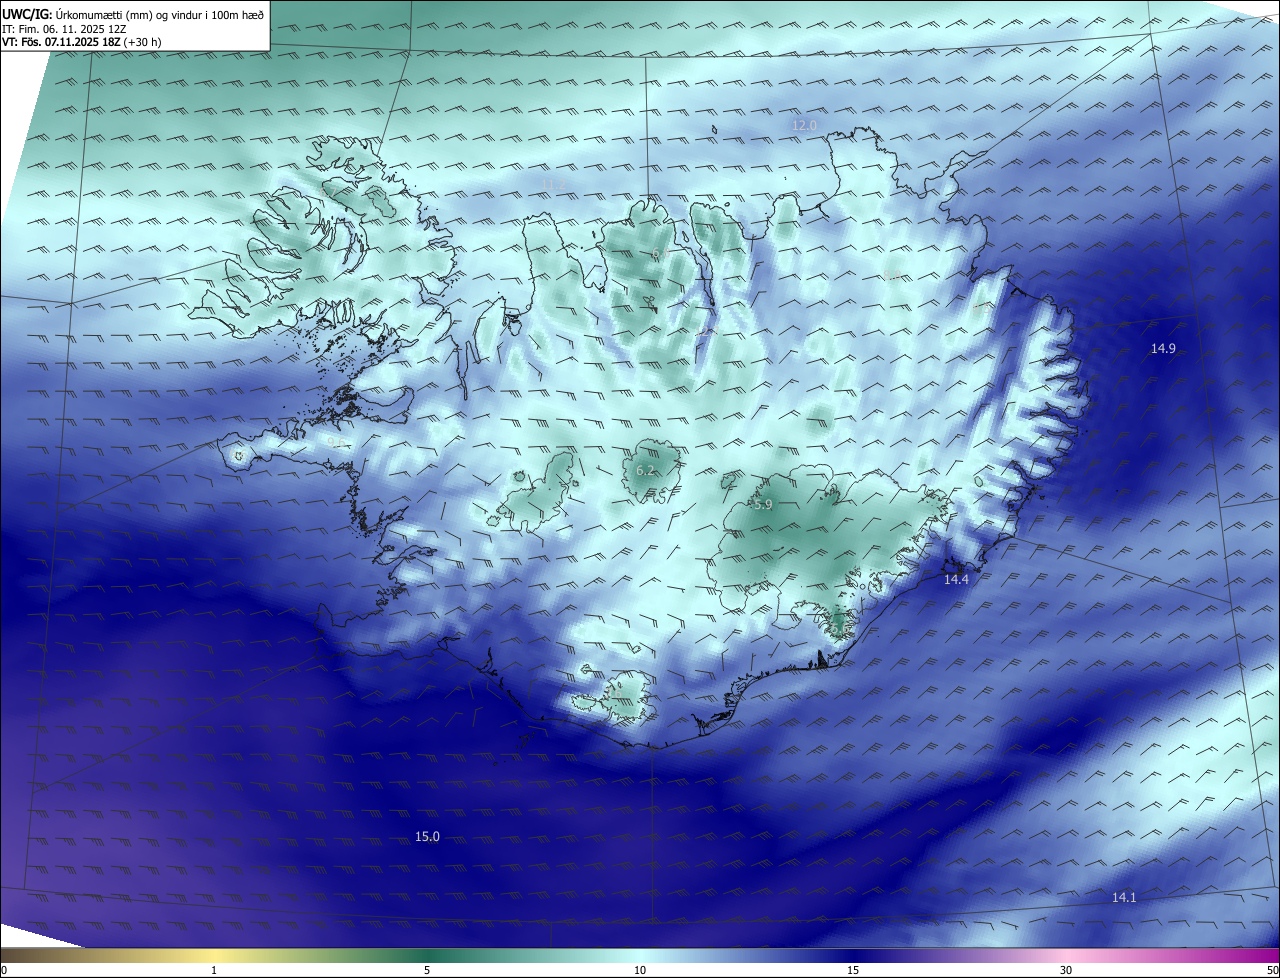Click the 12.0 value label north of Iceland
Image resolution: width=1280 pixels, height=978 pixels.
[804, 125]
